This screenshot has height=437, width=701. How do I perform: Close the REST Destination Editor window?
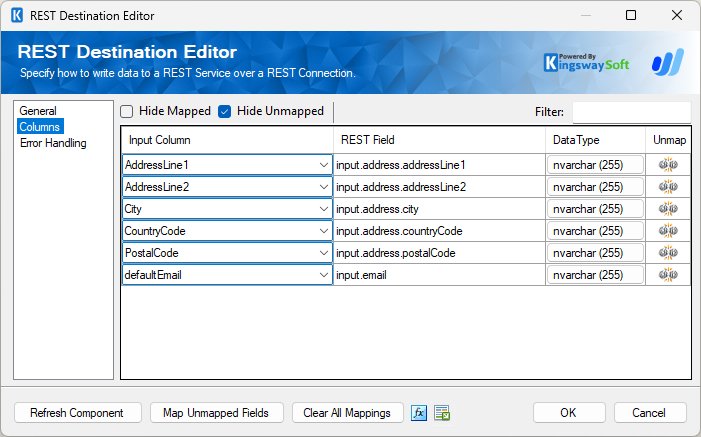point(677,15)
